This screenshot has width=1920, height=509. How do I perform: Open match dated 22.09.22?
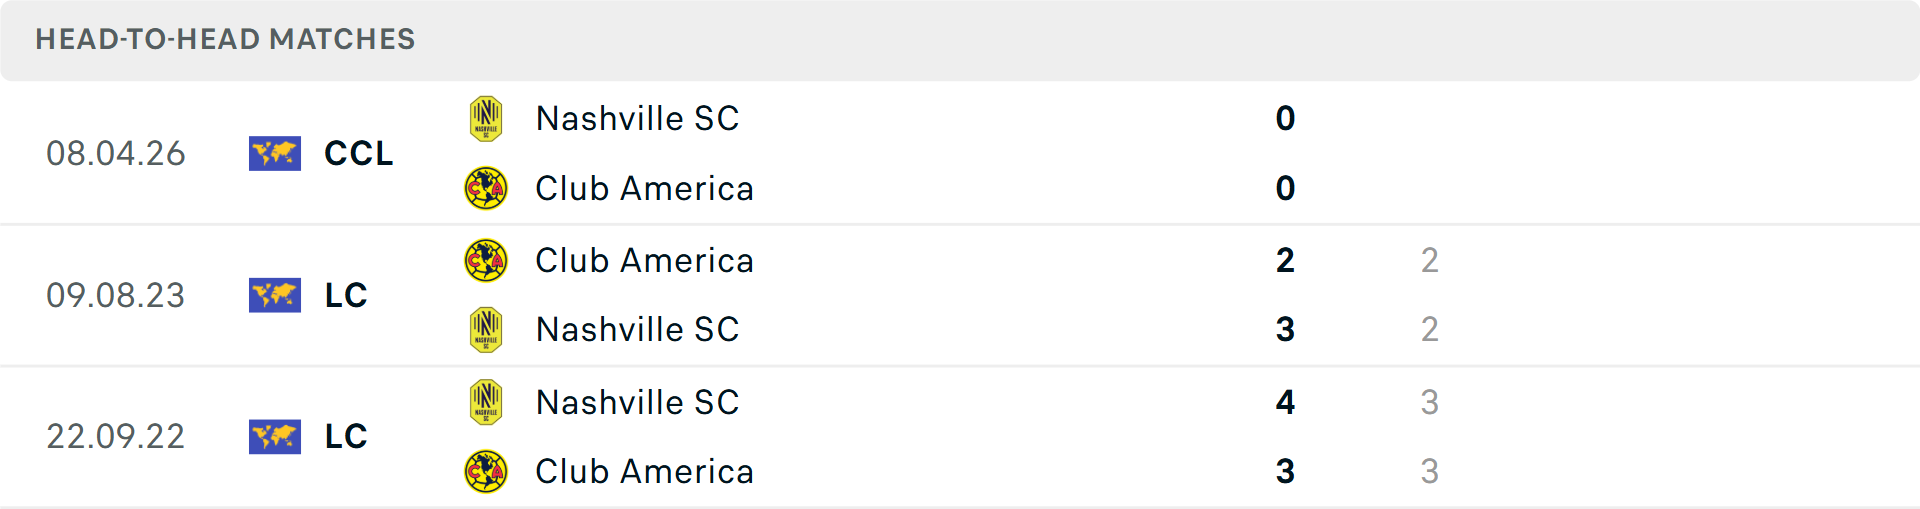[116, 436]
